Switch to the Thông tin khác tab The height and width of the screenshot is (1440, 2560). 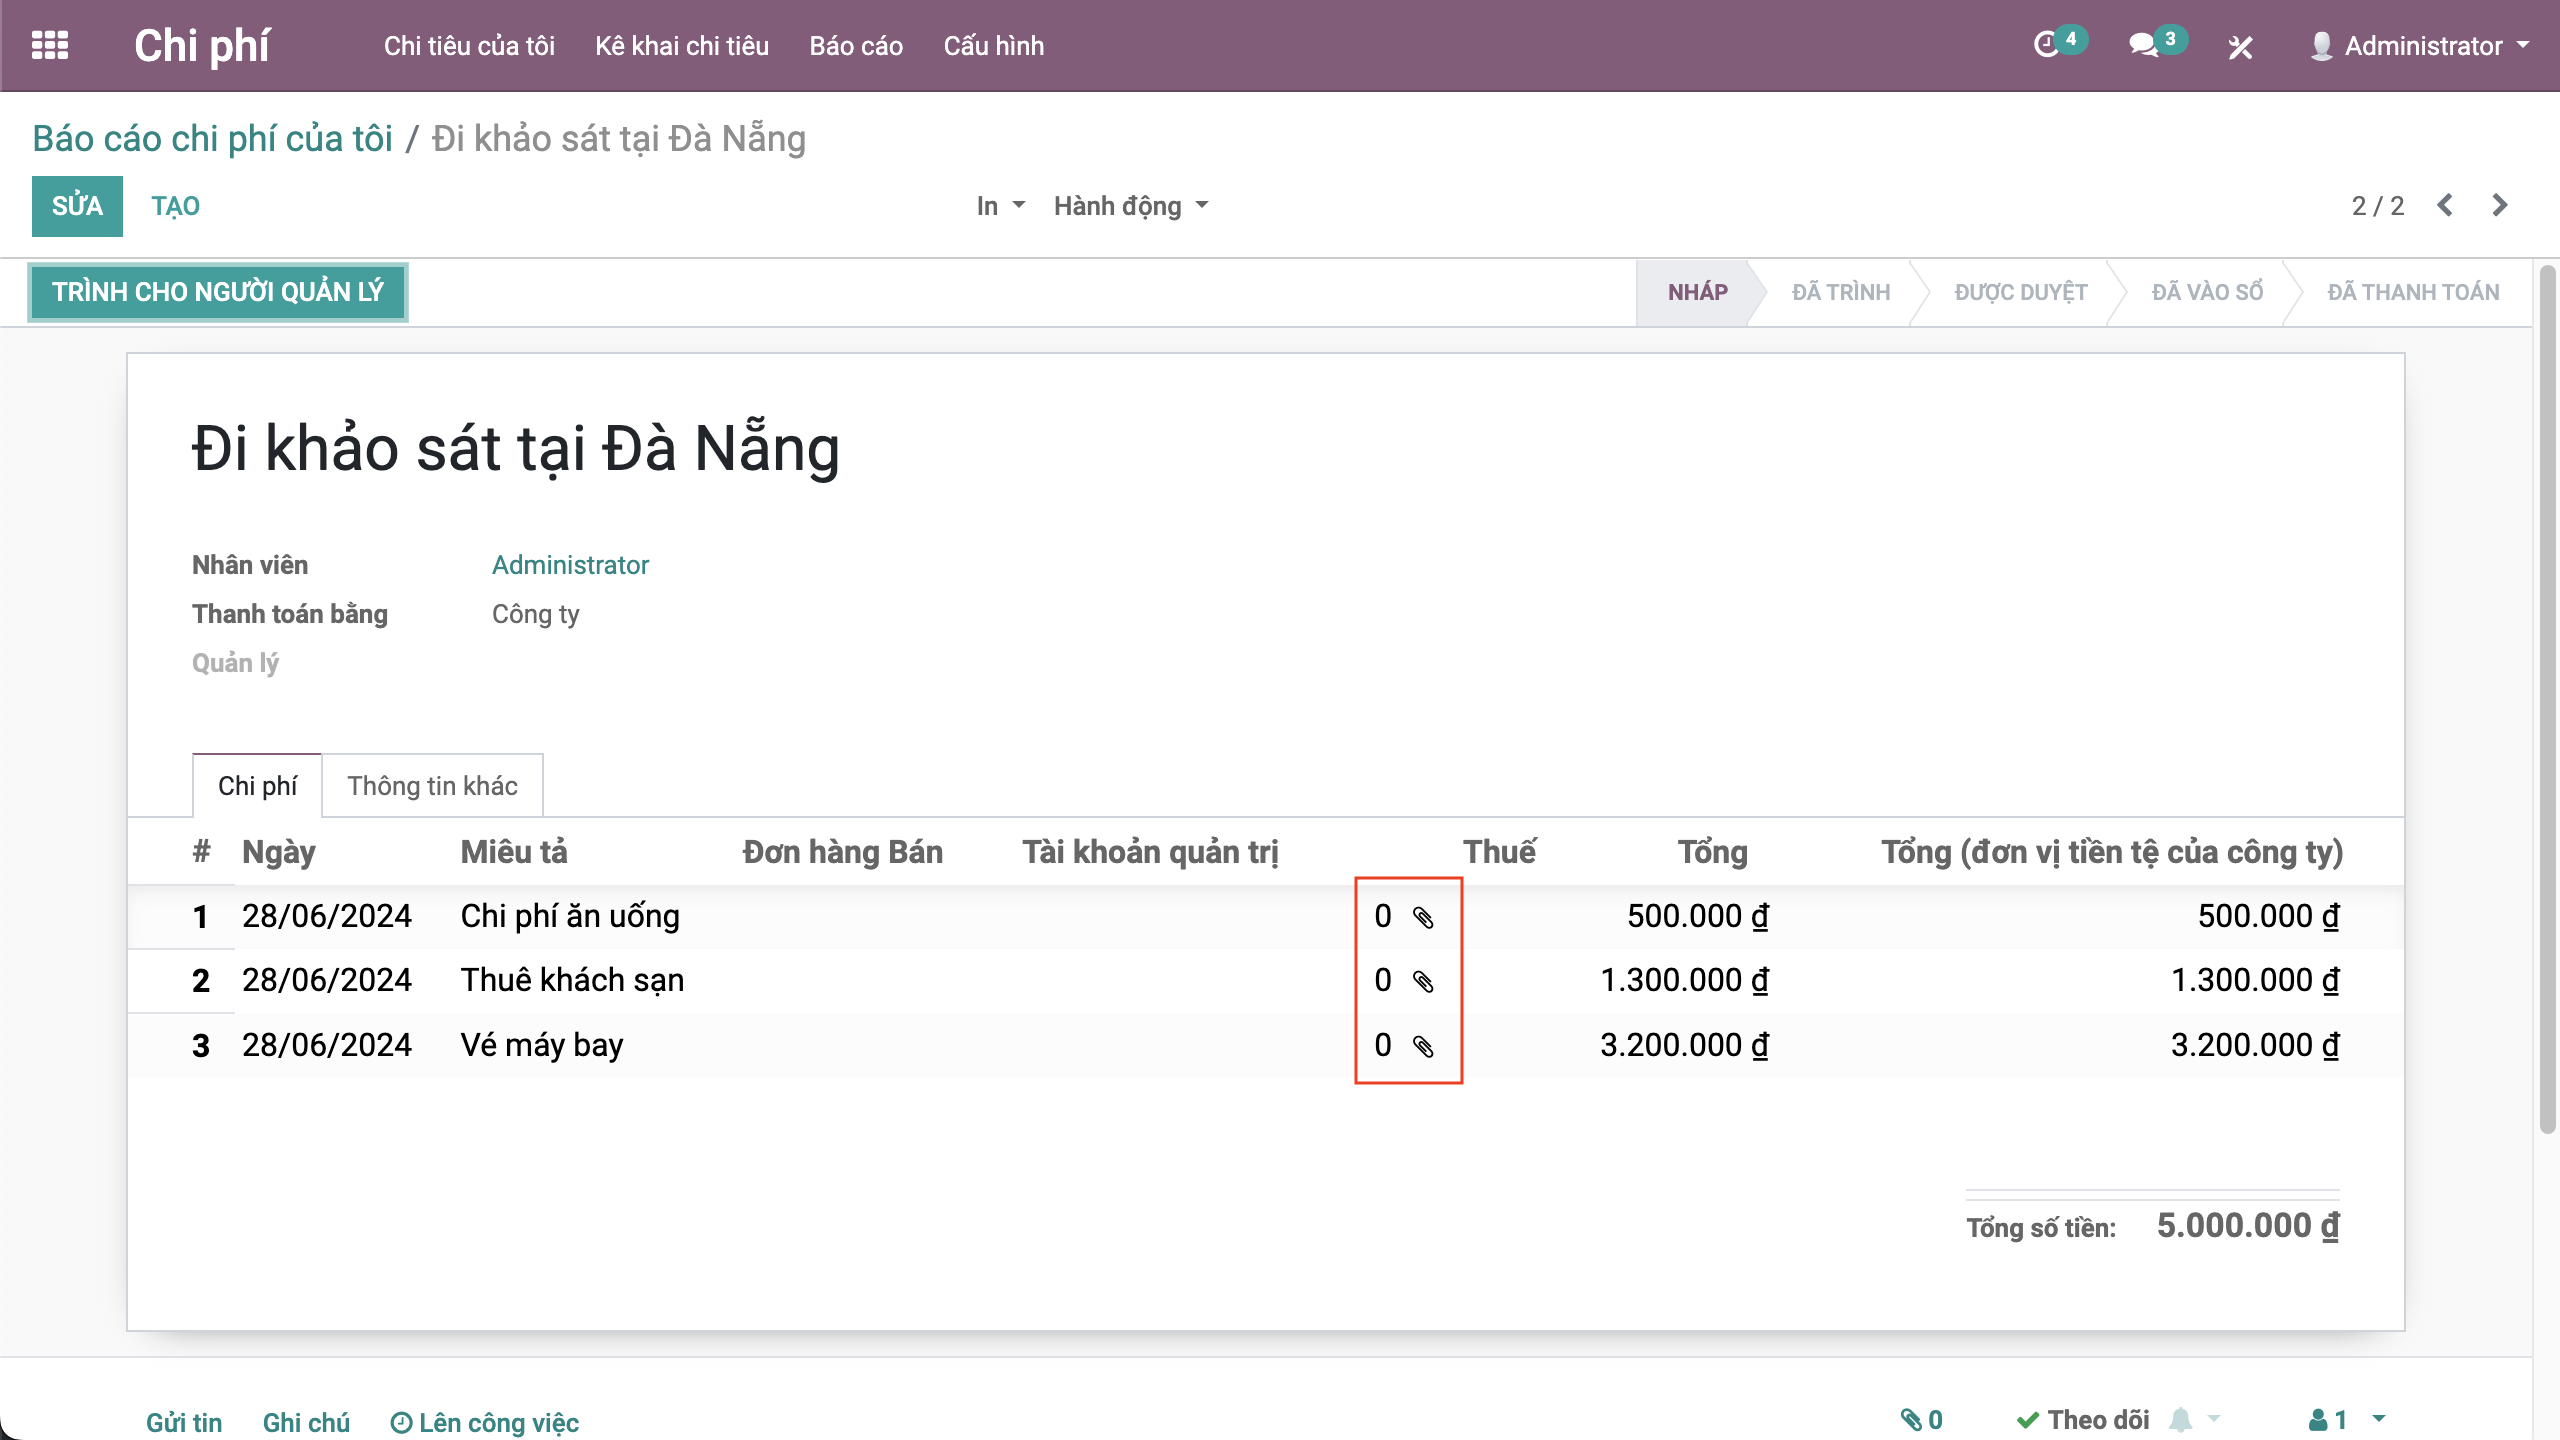click(x=432, y=786)
